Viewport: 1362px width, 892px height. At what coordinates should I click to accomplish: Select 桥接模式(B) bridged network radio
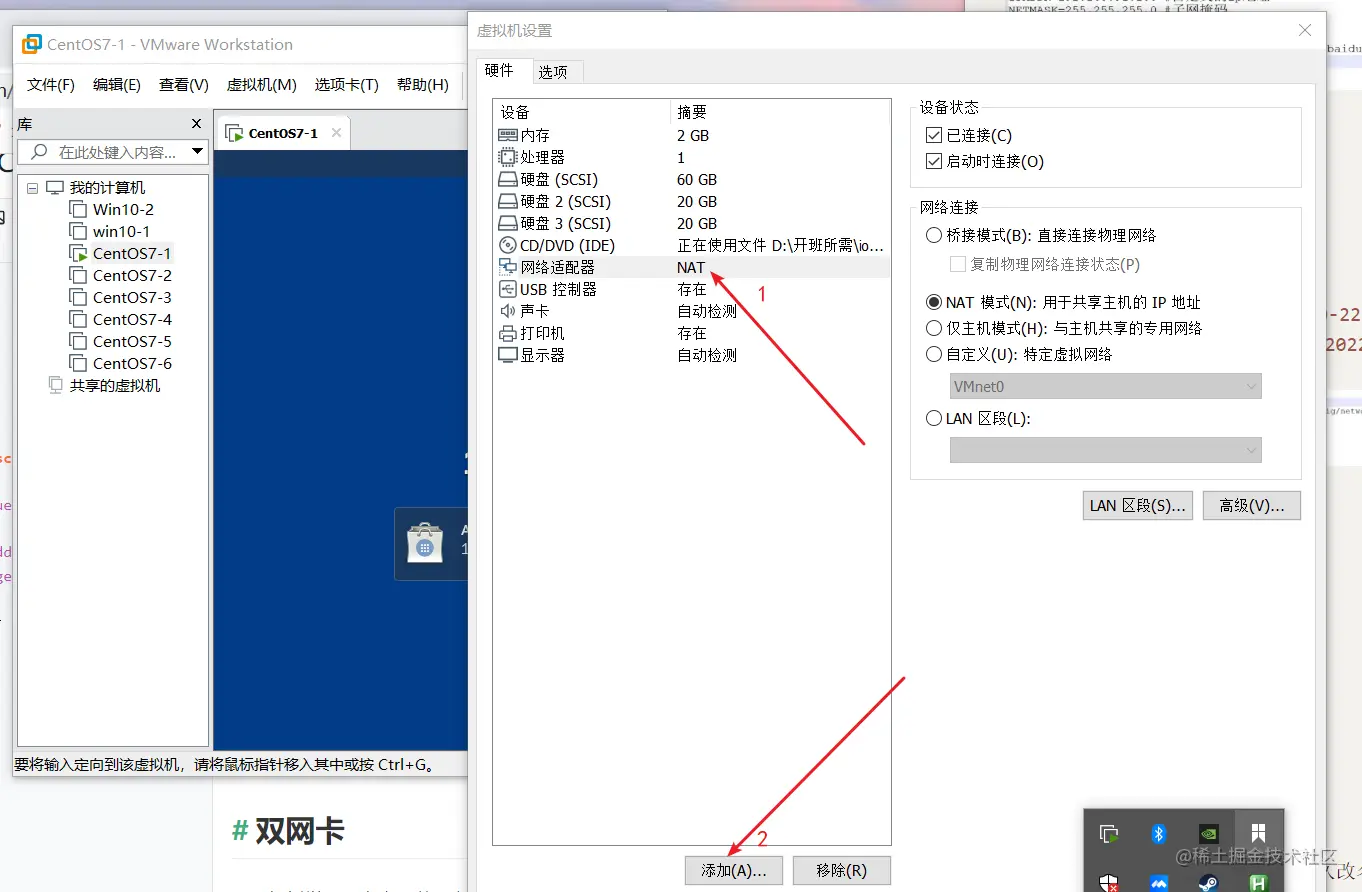[x=934, y=235]
